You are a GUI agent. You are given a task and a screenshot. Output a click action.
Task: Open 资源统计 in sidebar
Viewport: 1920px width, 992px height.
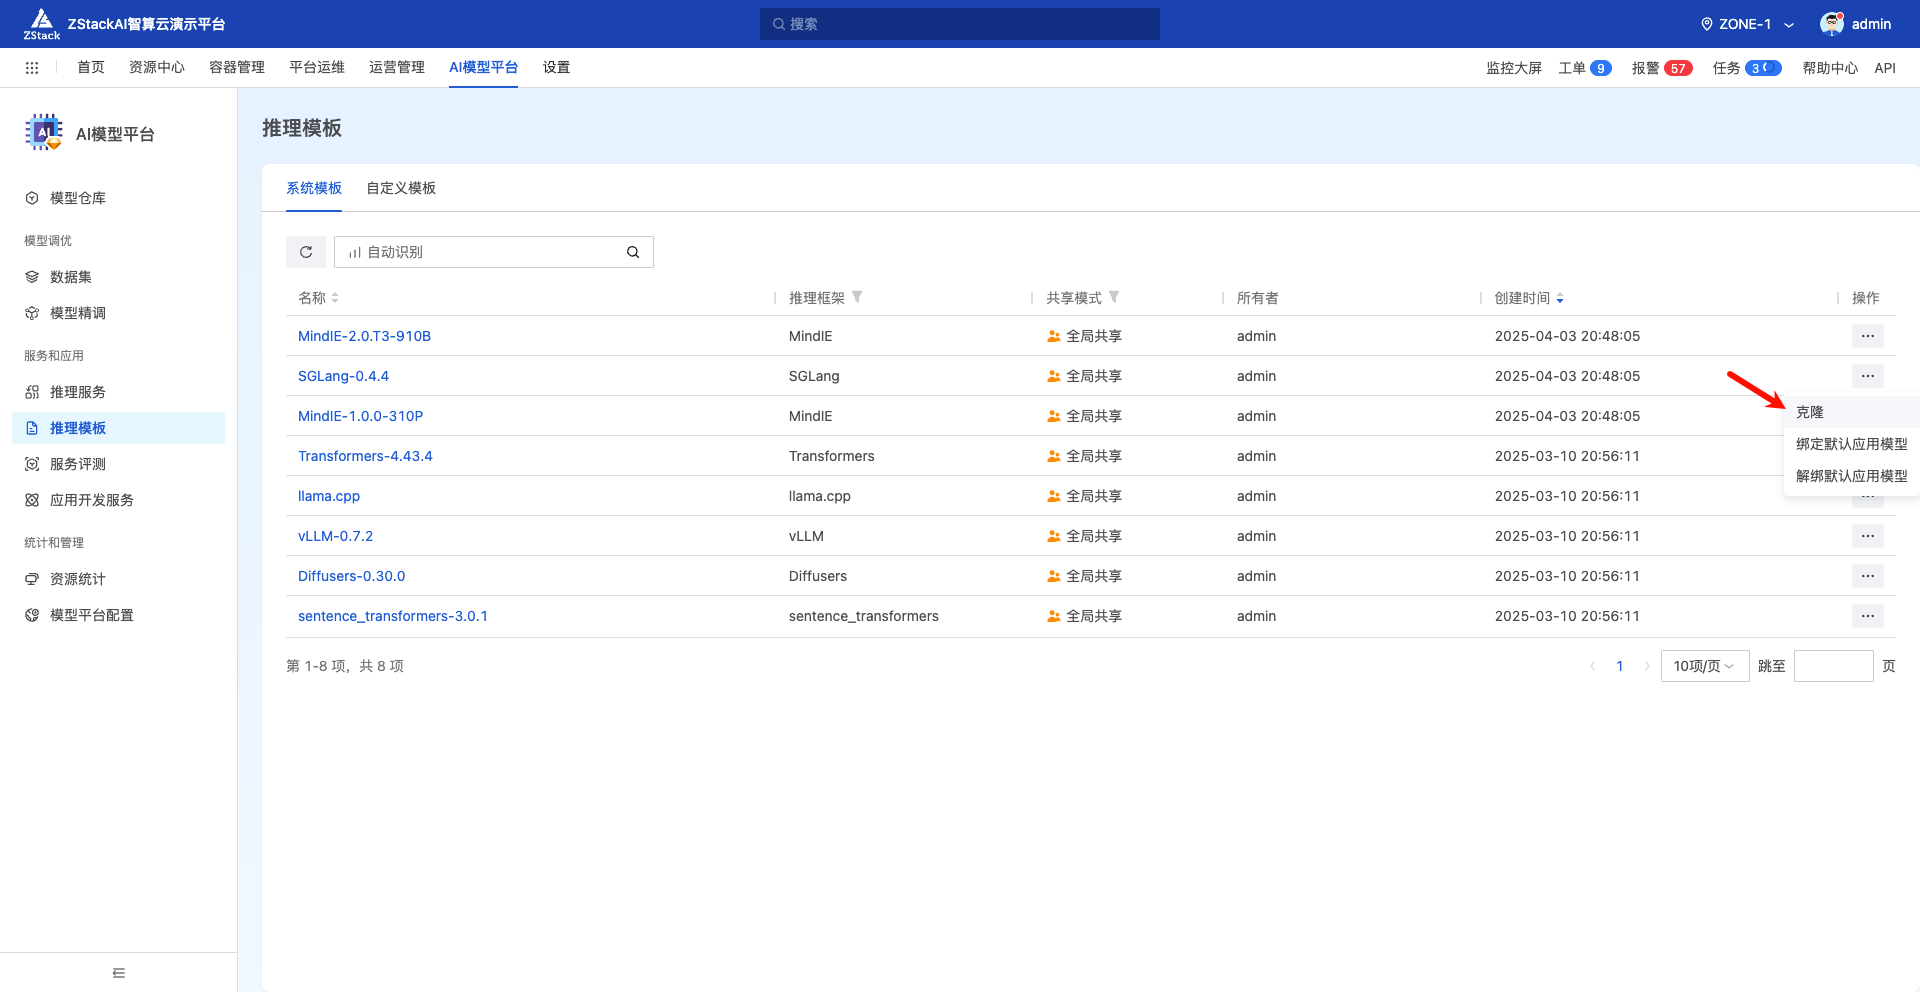pyautogui.click(x=118, y=579)
